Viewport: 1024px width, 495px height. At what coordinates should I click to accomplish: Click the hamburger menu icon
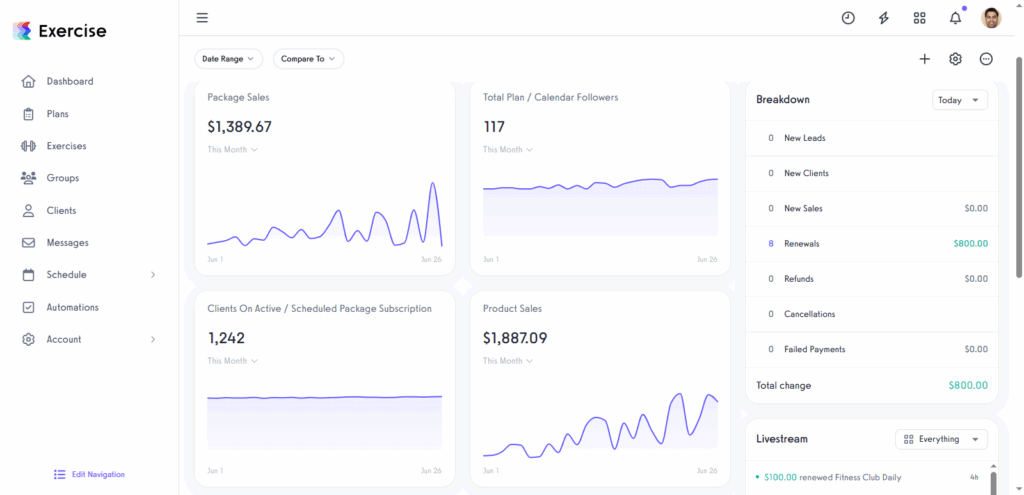point(202,18)
